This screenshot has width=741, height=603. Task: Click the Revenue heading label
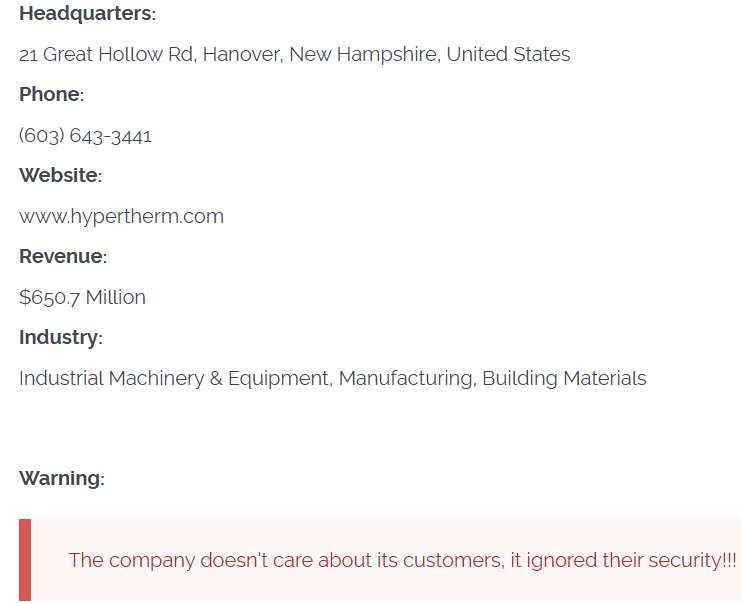point(62,256)
